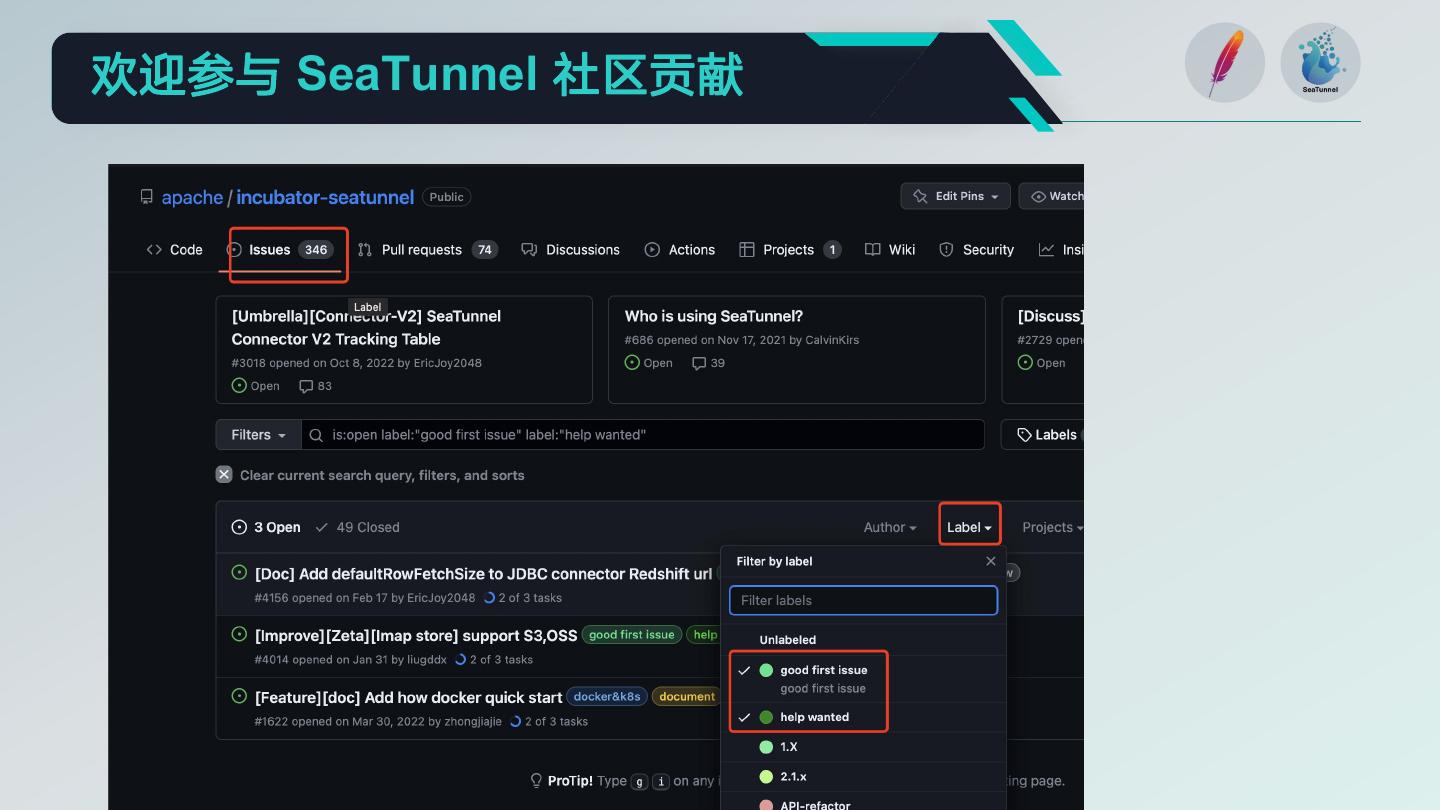1440x810 pixels.
Task: Click the color dot beside 1.X label
Action: (x=766, y=747)
